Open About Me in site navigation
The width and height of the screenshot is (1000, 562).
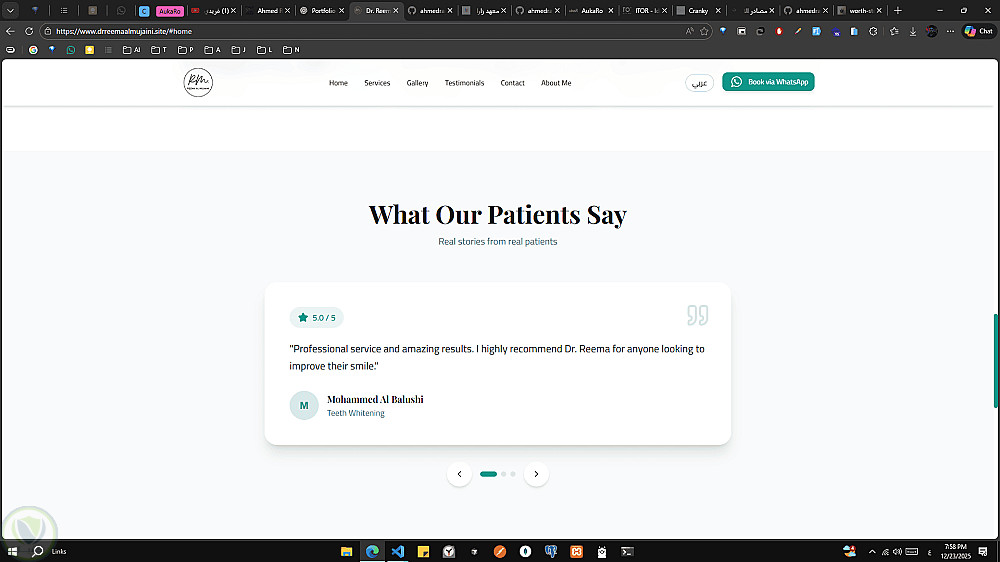coord(556,83)
